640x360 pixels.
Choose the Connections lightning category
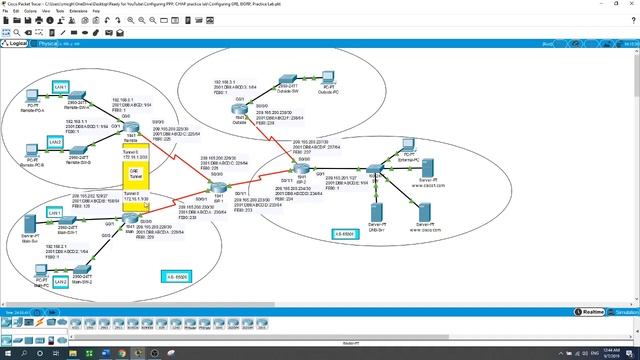40,322
